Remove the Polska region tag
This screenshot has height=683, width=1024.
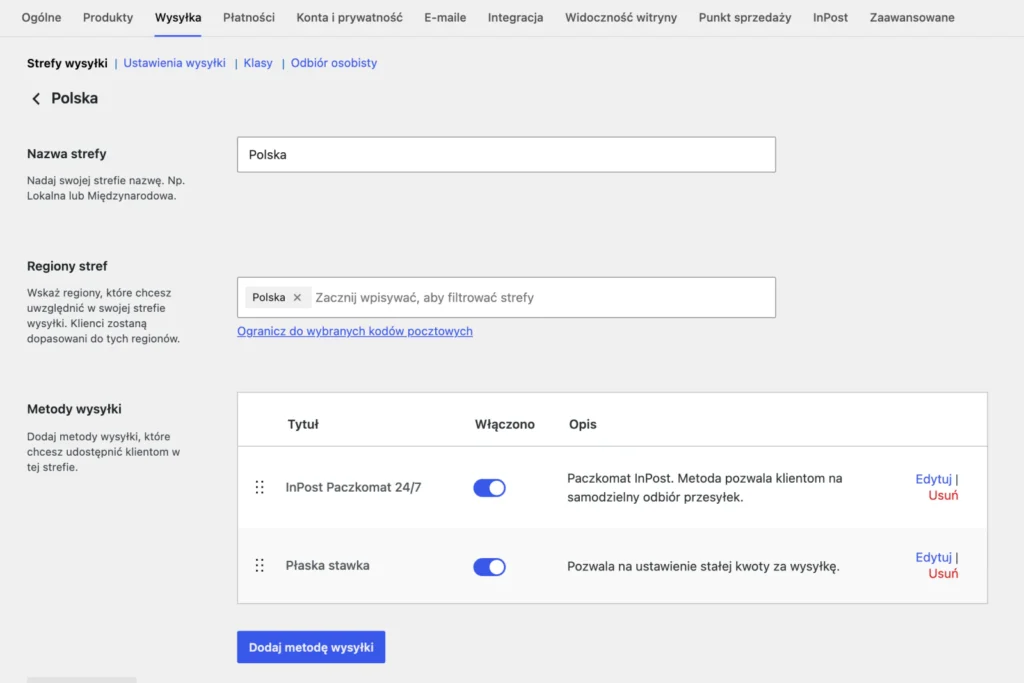click(297, 297)
